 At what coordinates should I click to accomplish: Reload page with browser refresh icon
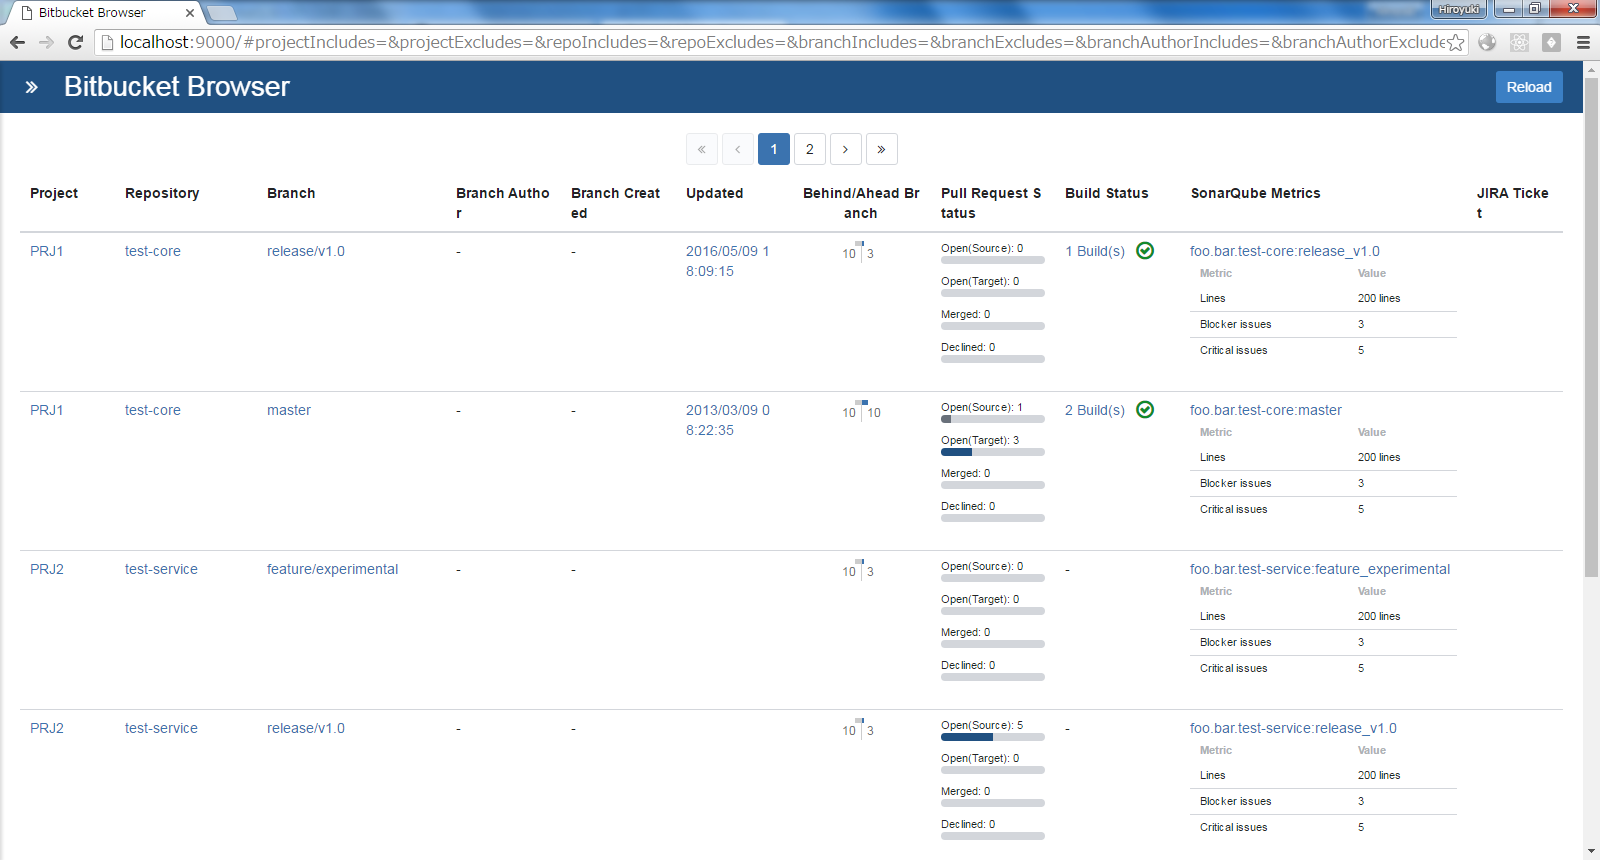pos(75,42)
